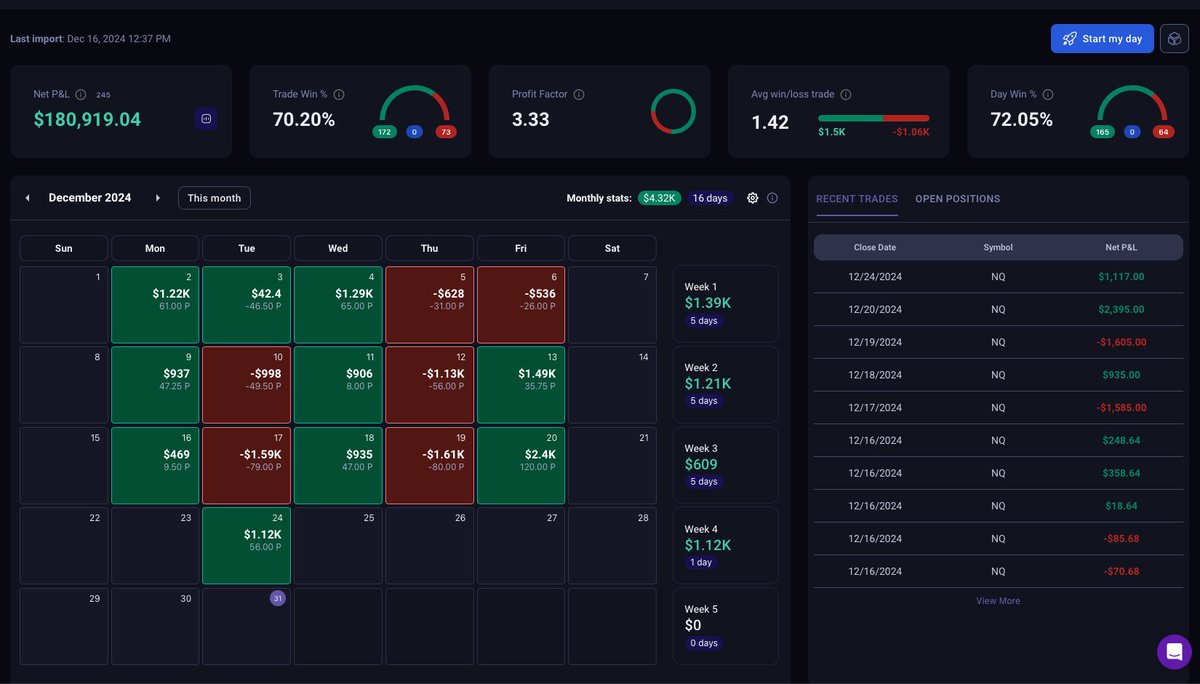Viewport: 1200px width, 684px height.
Task: Click the Day Win % info icon
Action: coord(1048,94)
